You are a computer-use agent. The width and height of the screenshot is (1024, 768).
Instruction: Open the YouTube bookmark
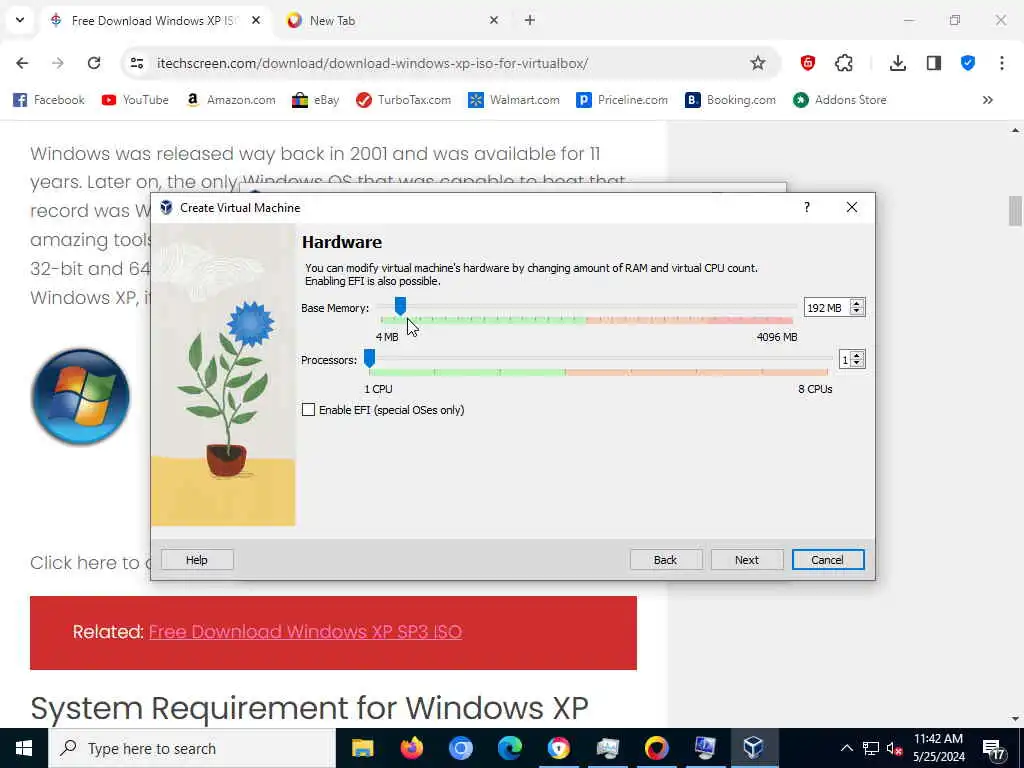(135, 100)
